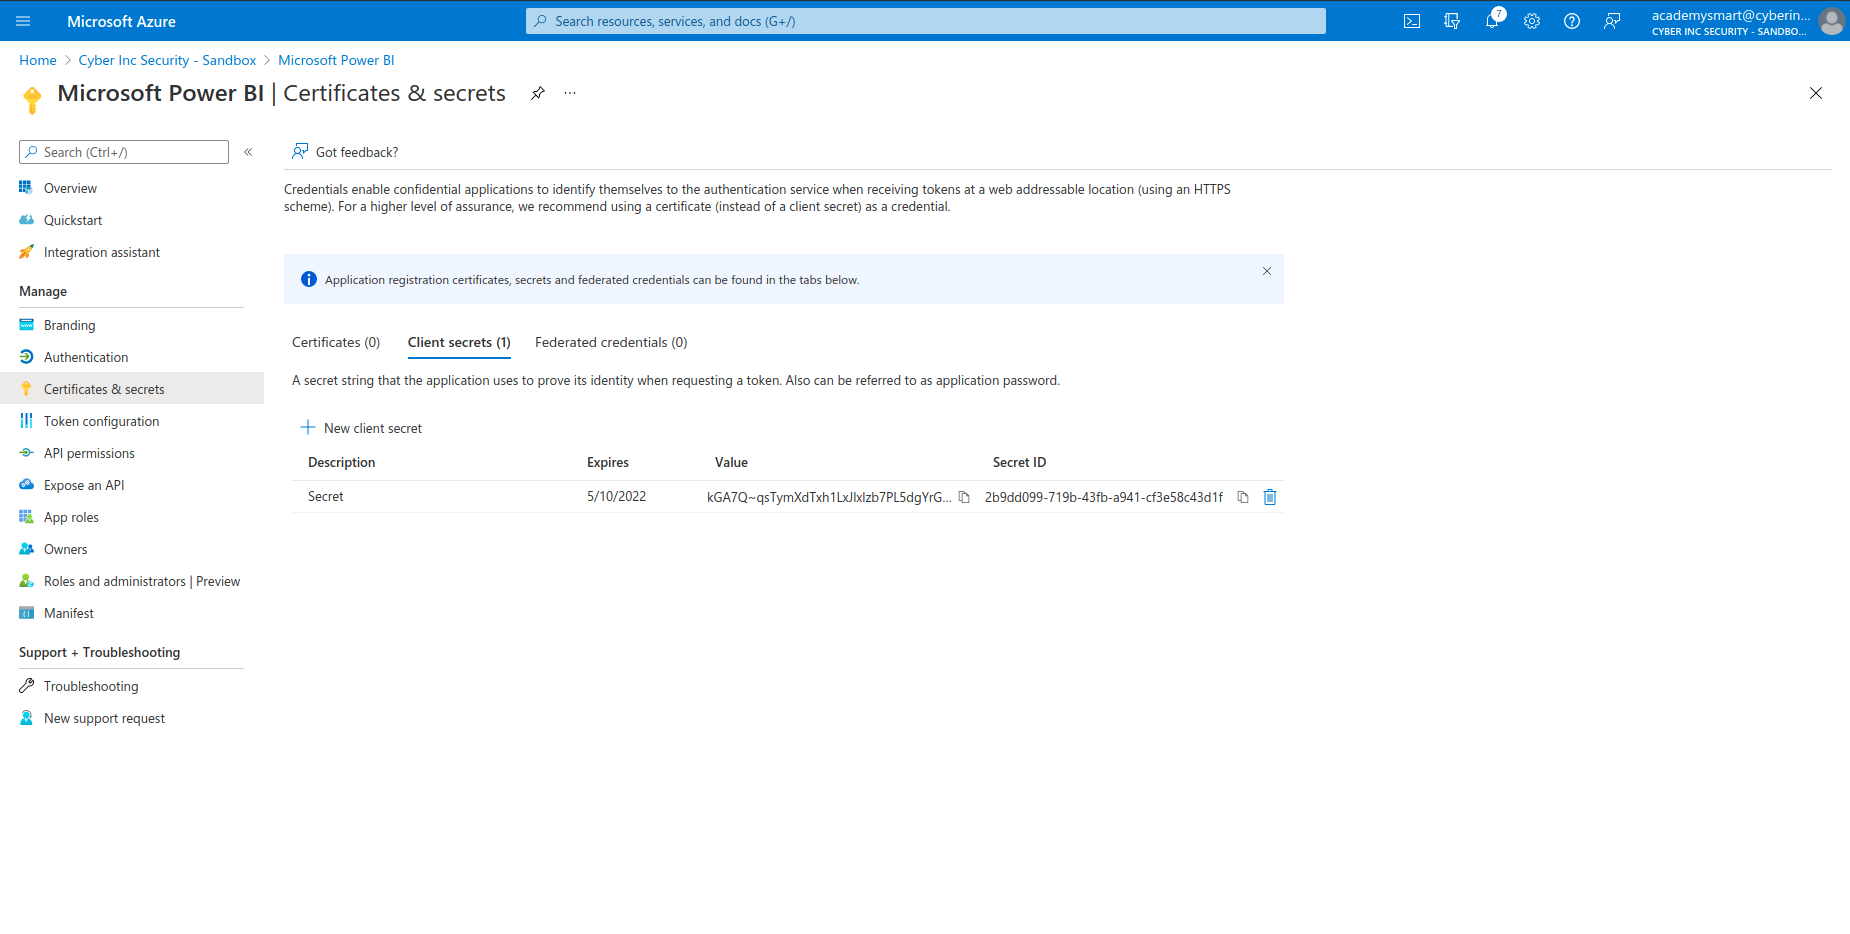
Task: Open the top bar feedback icon
Action: pos(1612,21)
